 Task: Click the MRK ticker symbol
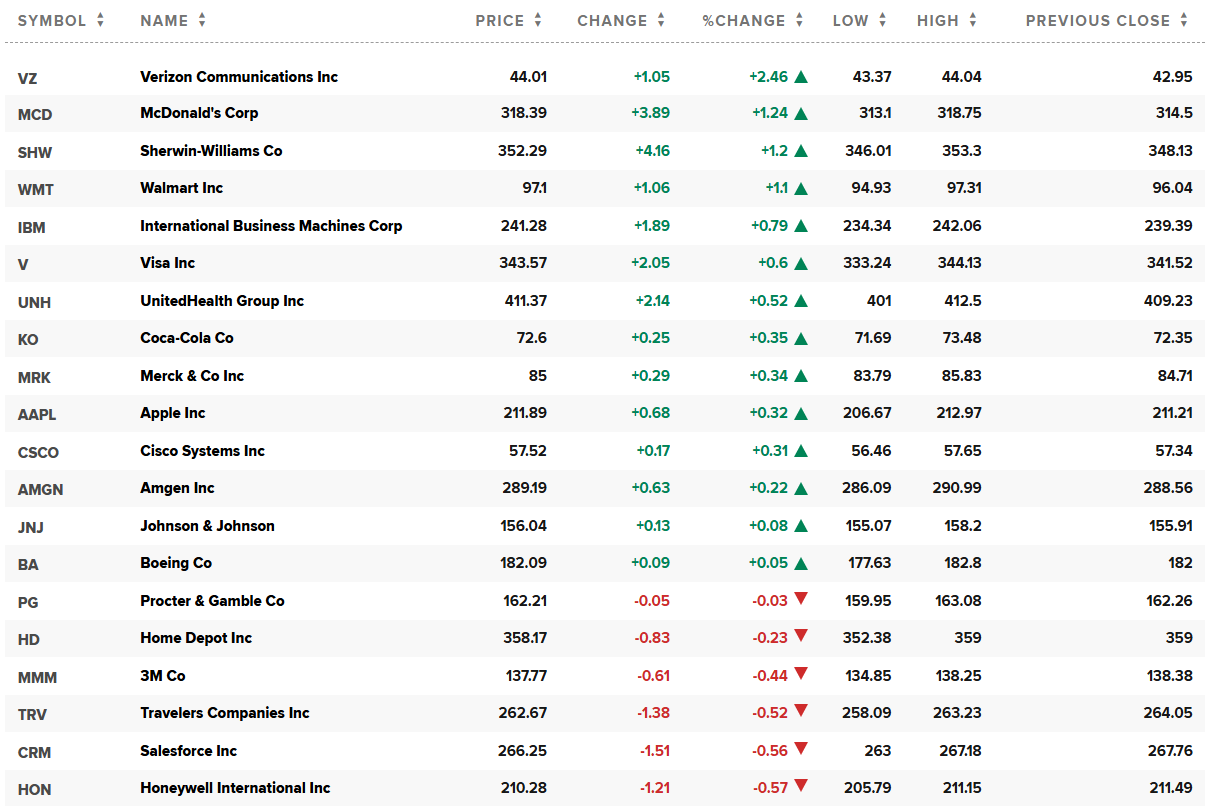coord(34,377)
